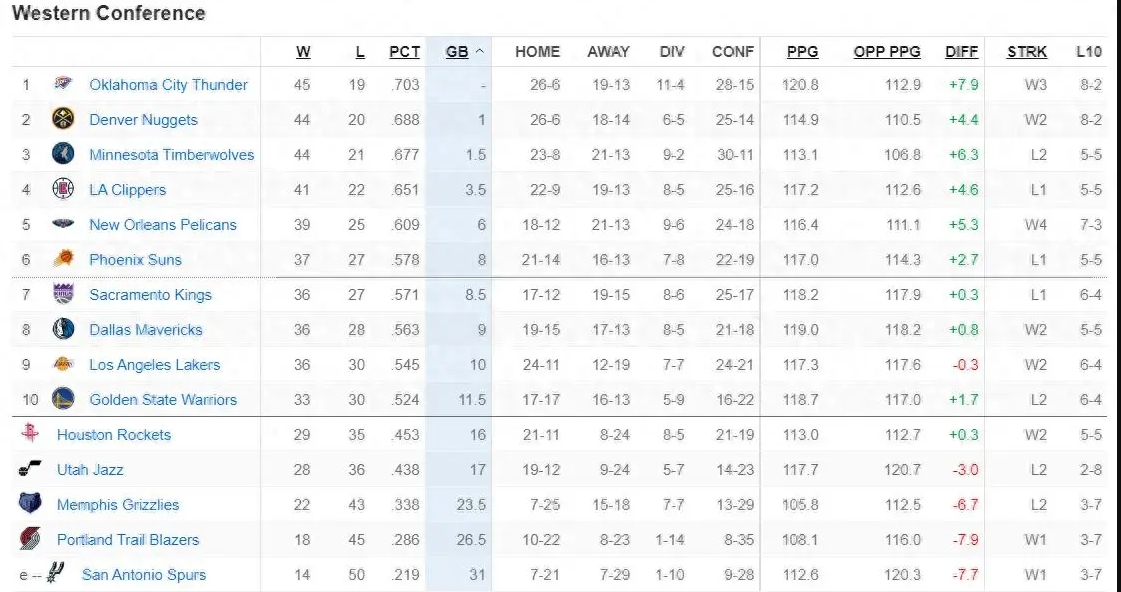Screen dimensions: 1121x592
Task: Sort by the STRK column header
Action: [1027, 52]
